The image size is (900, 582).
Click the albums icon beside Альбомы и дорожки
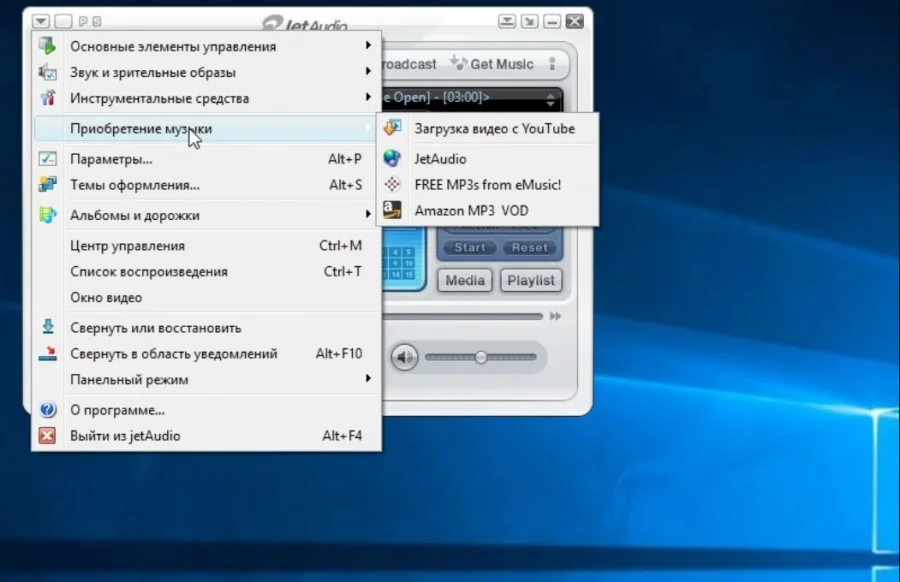(x=48, y=215)
